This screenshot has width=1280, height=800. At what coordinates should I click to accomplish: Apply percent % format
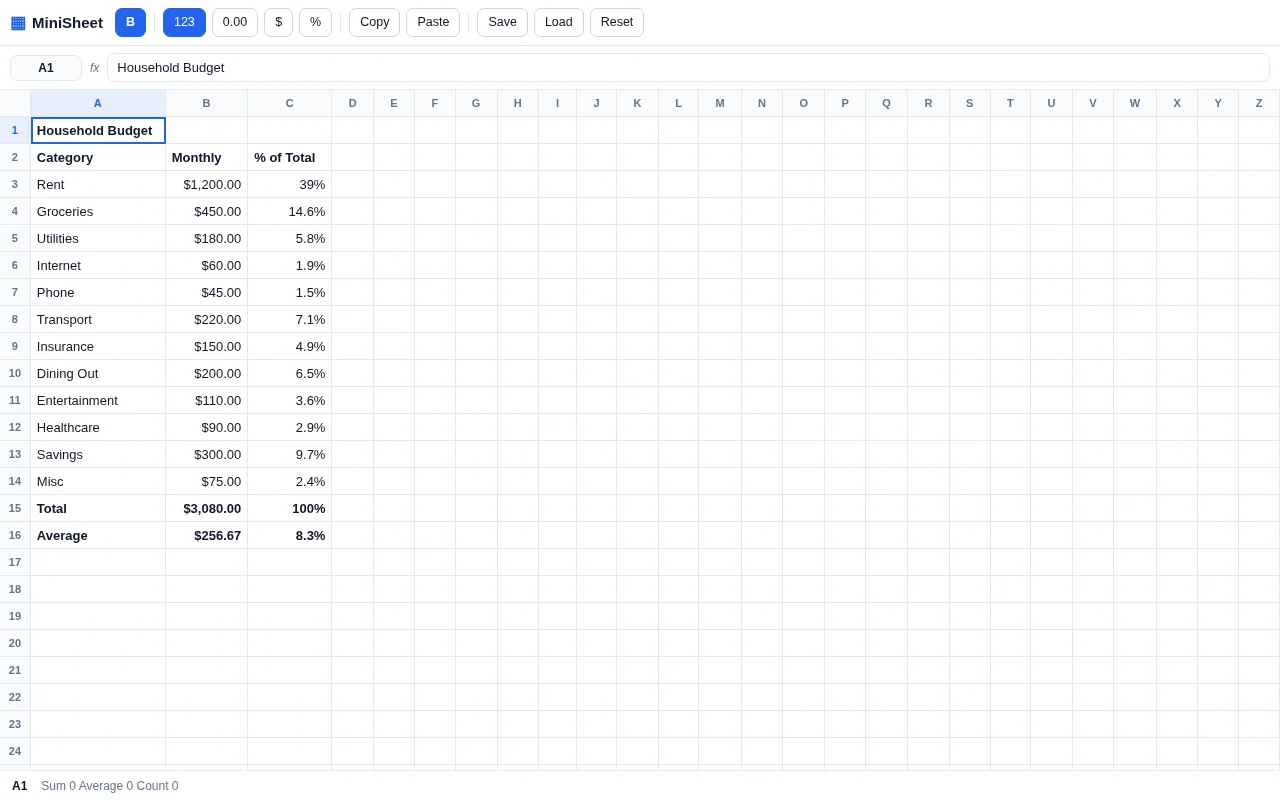pyautogui.click(x=315, y=22)
